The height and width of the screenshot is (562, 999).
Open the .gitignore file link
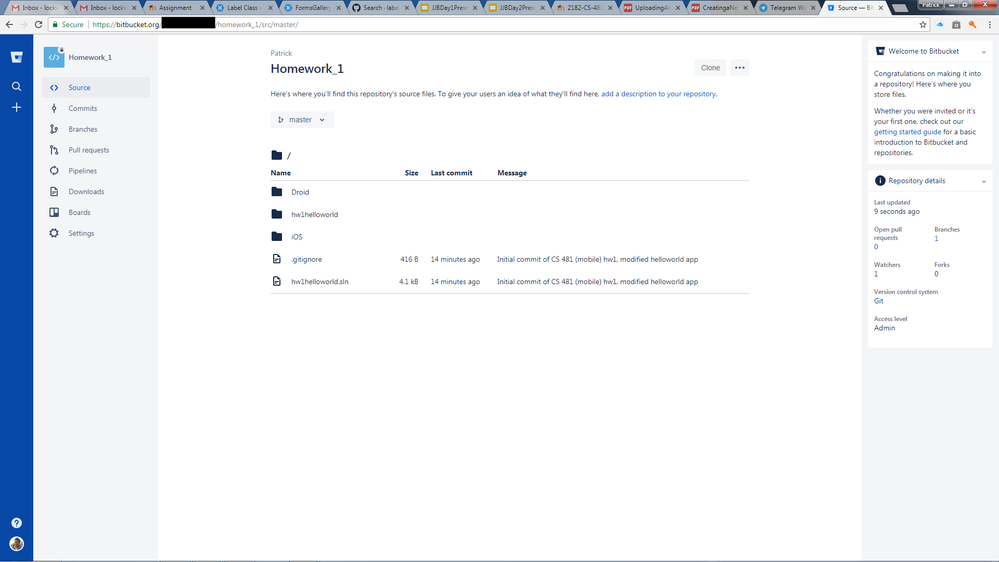tap(306, 259)
